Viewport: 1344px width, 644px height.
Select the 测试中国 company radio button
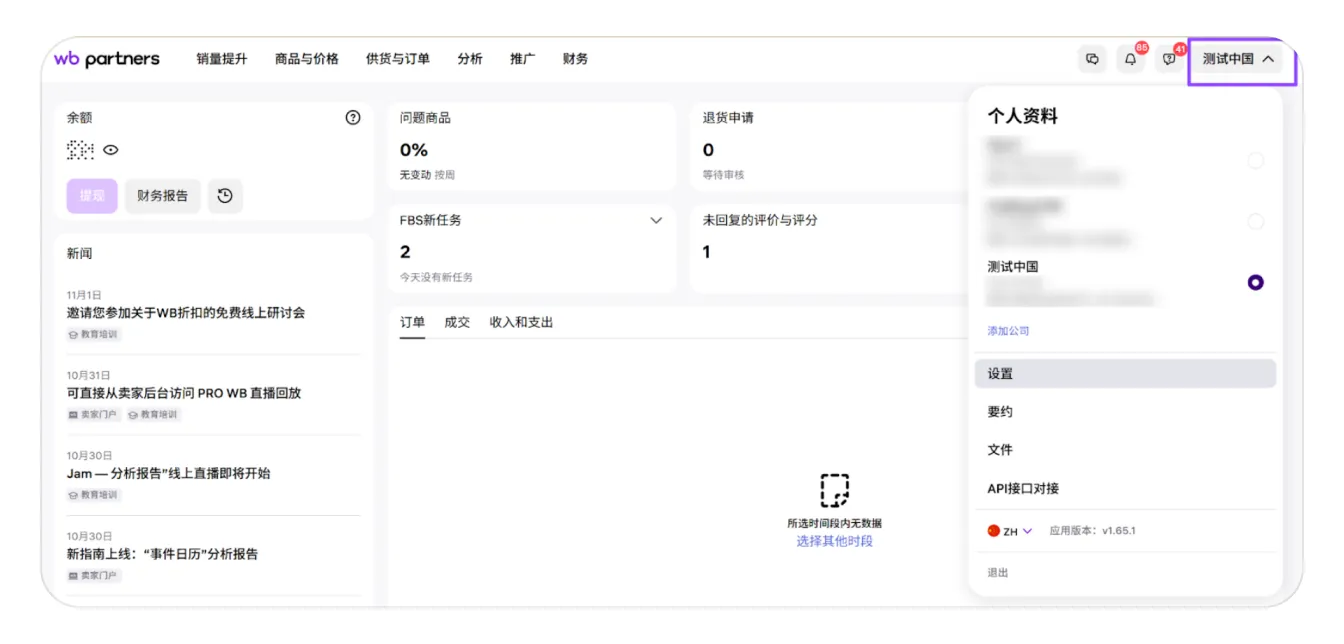tap(1255, 283)
